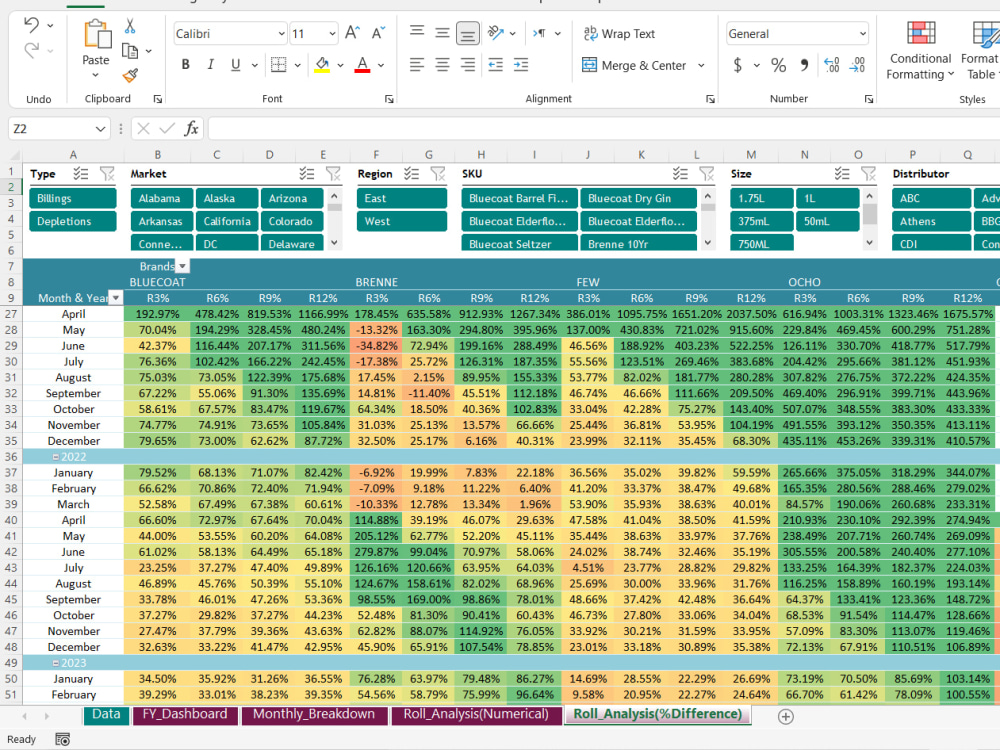Click the Orientation text angle icon
Screen dimensions: 1000x750
click(496, 33)
